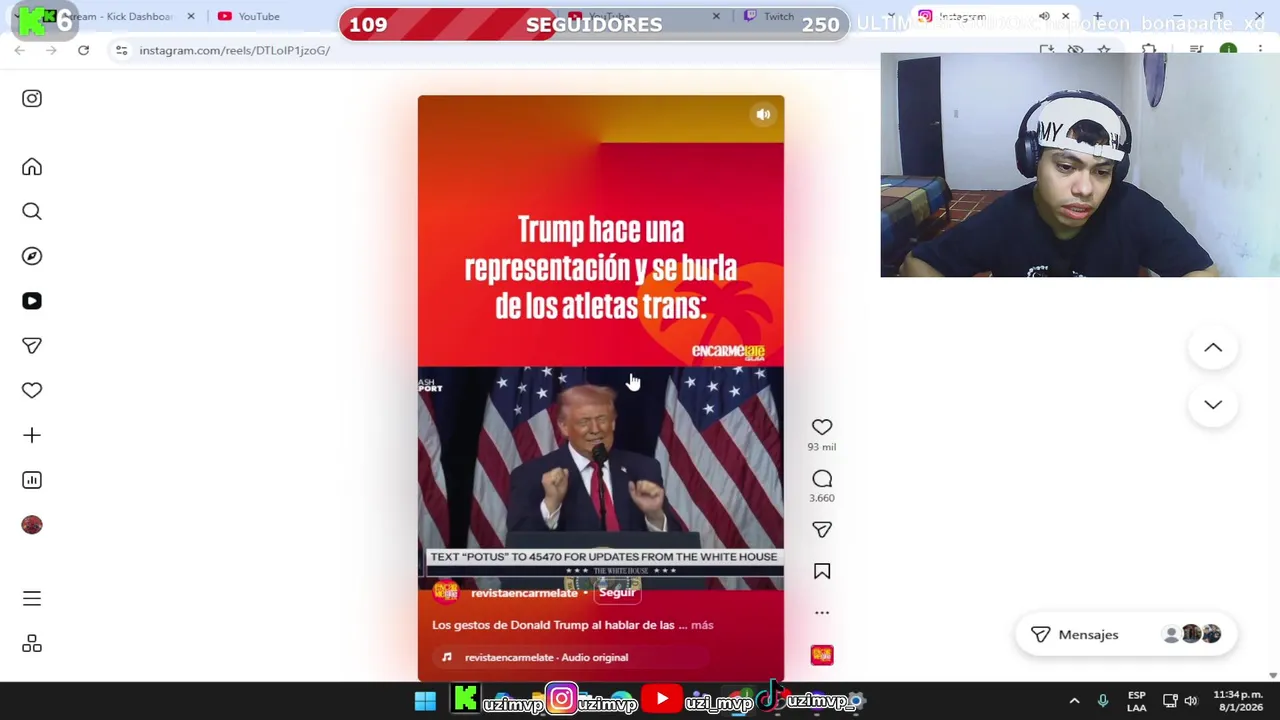Open the Meta apps grid icon
Screen dimensions: 1280x720
[32, 643]
